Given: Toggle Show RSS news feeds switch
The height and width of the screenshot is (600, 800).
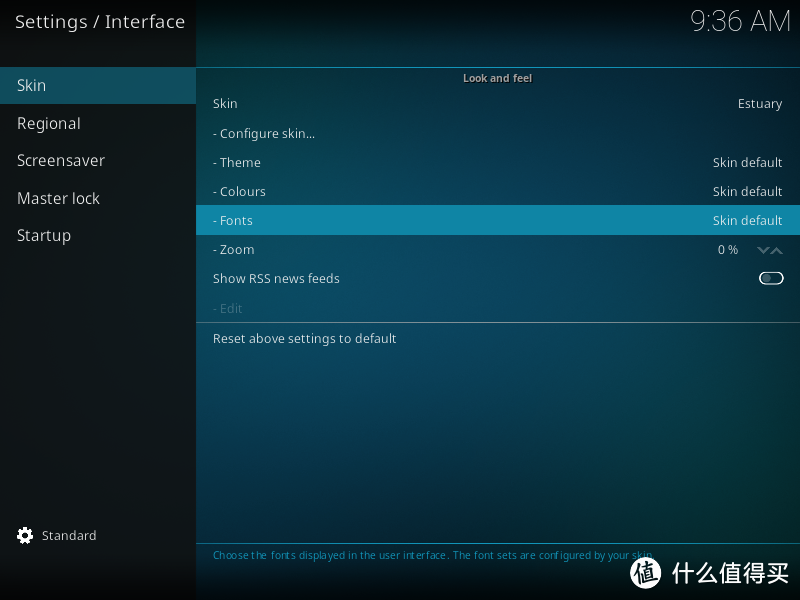Looking at the screenshot, I should point(771,278).
